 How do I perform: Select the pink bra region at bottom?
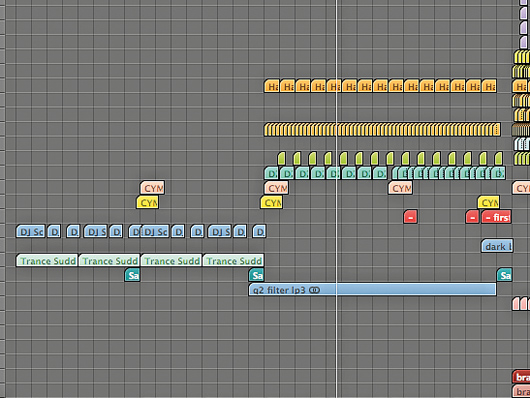[x=522, y=391]
